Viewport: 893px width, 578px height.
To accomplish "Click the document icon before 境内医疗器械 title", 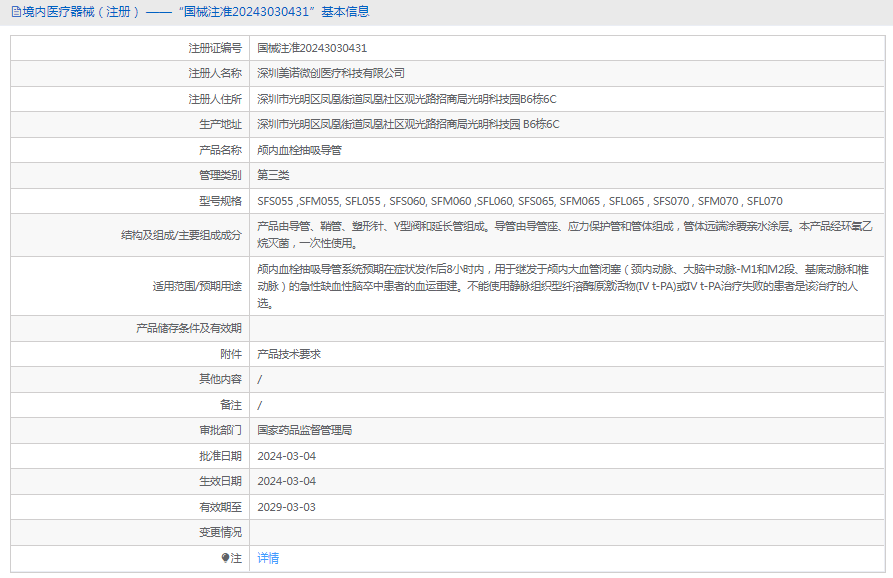I will [16, 11].
